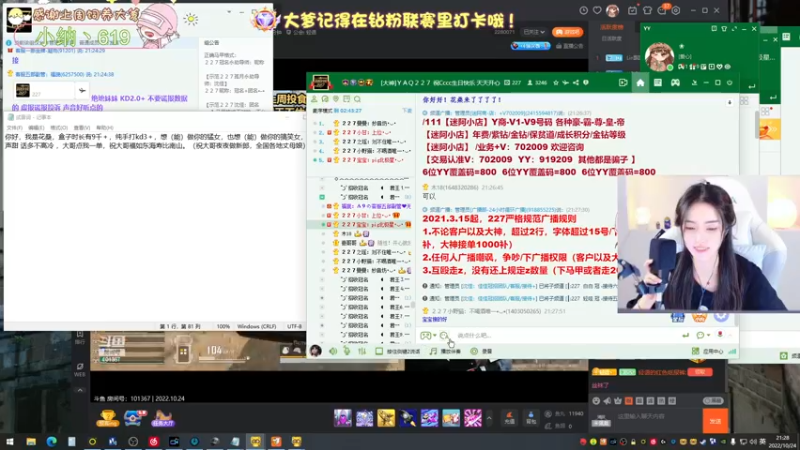
Task: Click the WEB icon in Douyu left sidebar
Action: pyautogui.click(x=80, y=370)
